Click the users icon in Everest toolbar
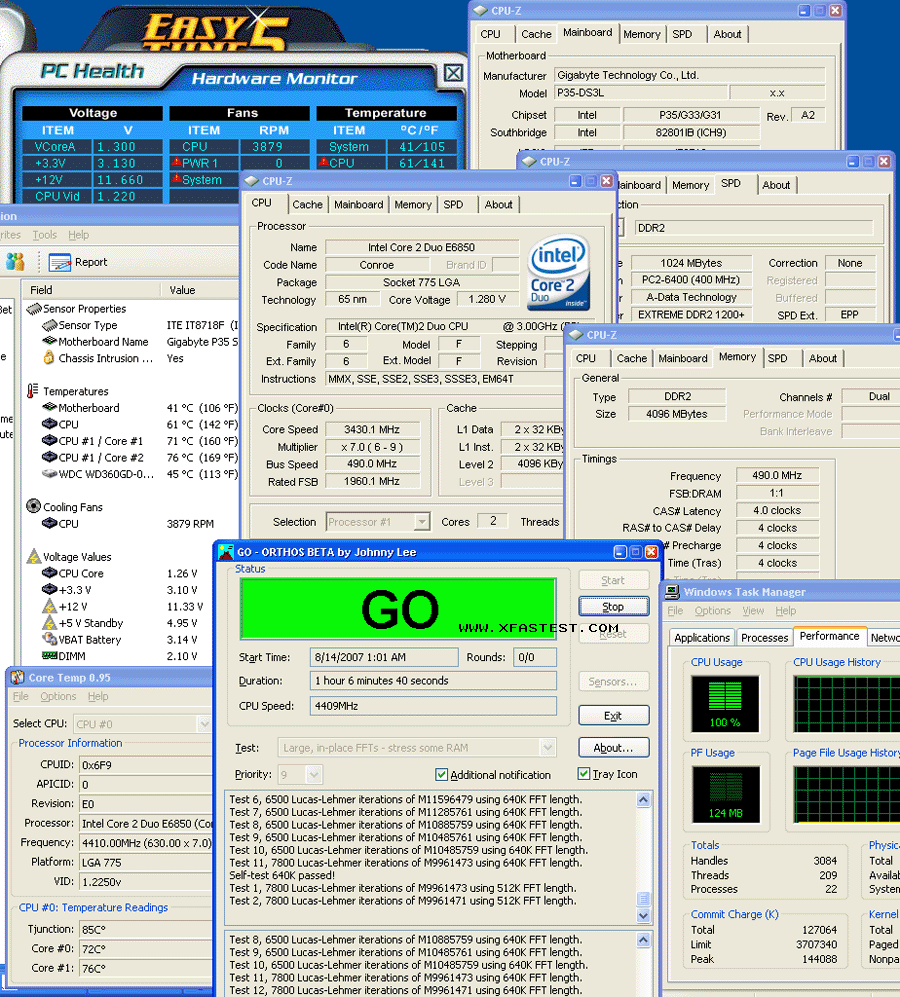Screen dimensions: 900x997 click(15, 261)
